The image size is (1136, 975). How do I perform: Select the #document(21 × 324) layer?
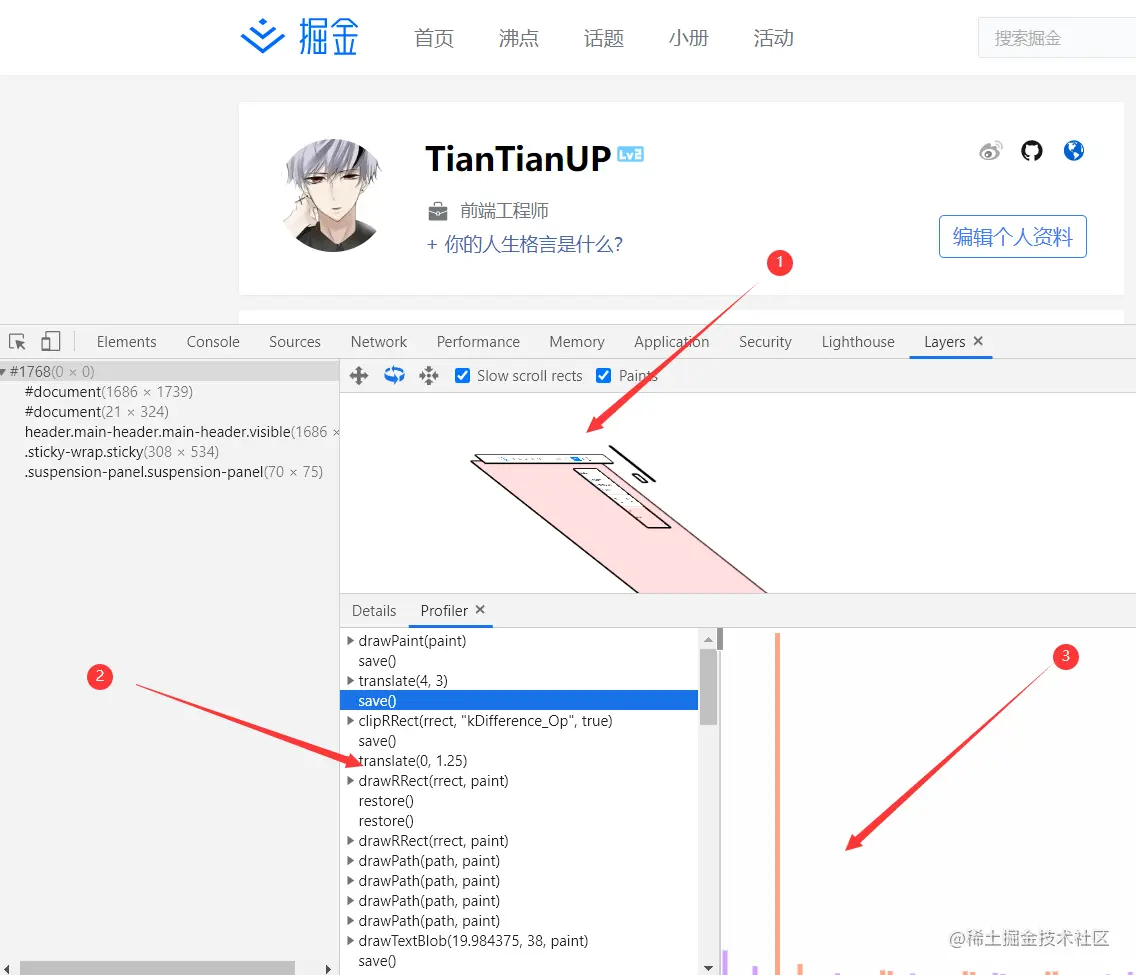[x=96, y=411]
